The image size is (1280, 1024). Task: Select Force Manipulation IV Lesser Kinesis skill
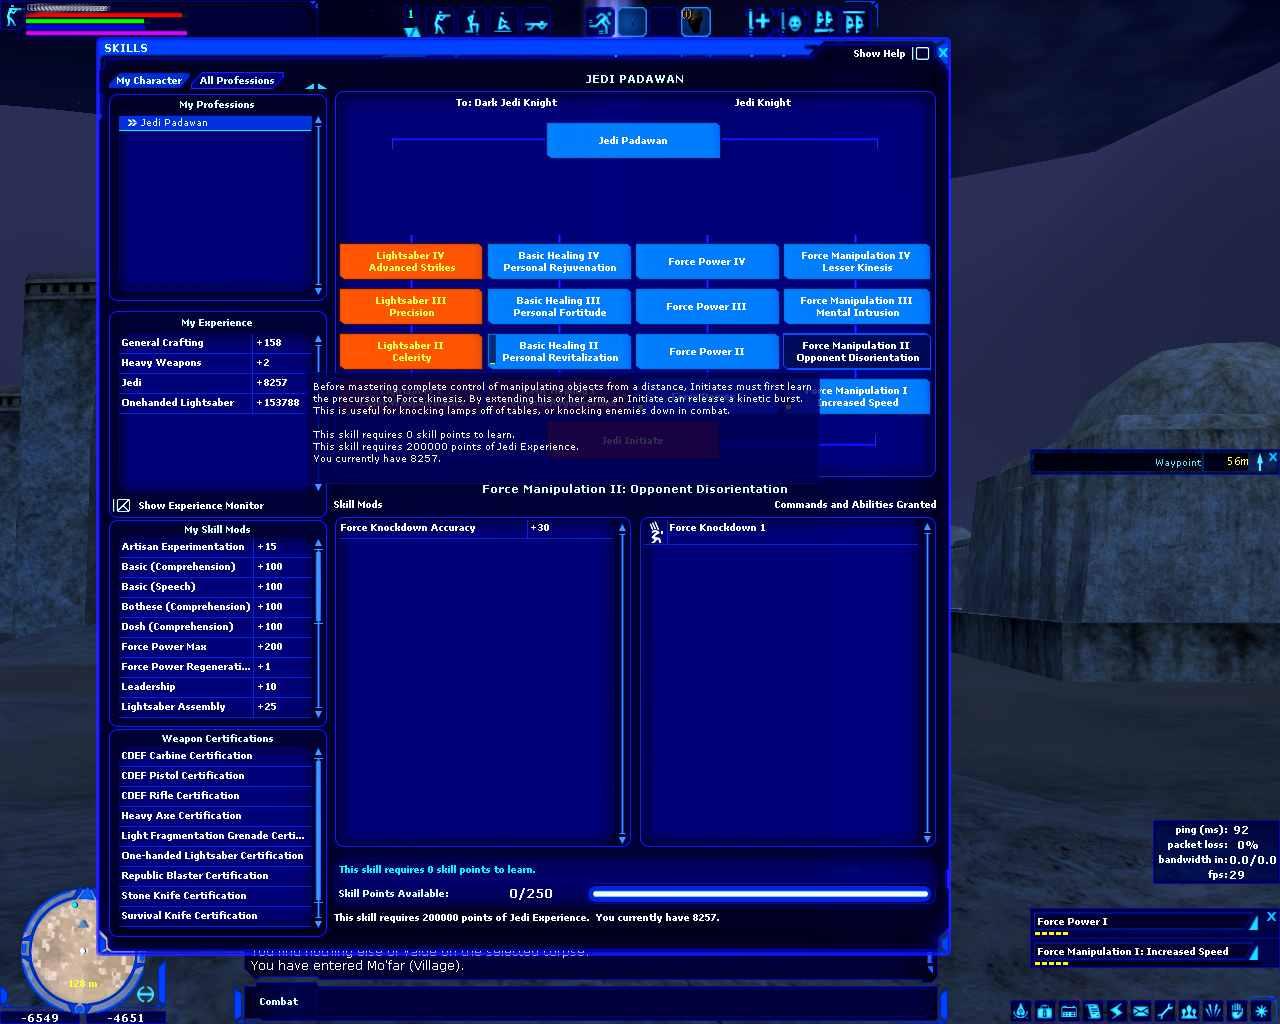(856, 261)
